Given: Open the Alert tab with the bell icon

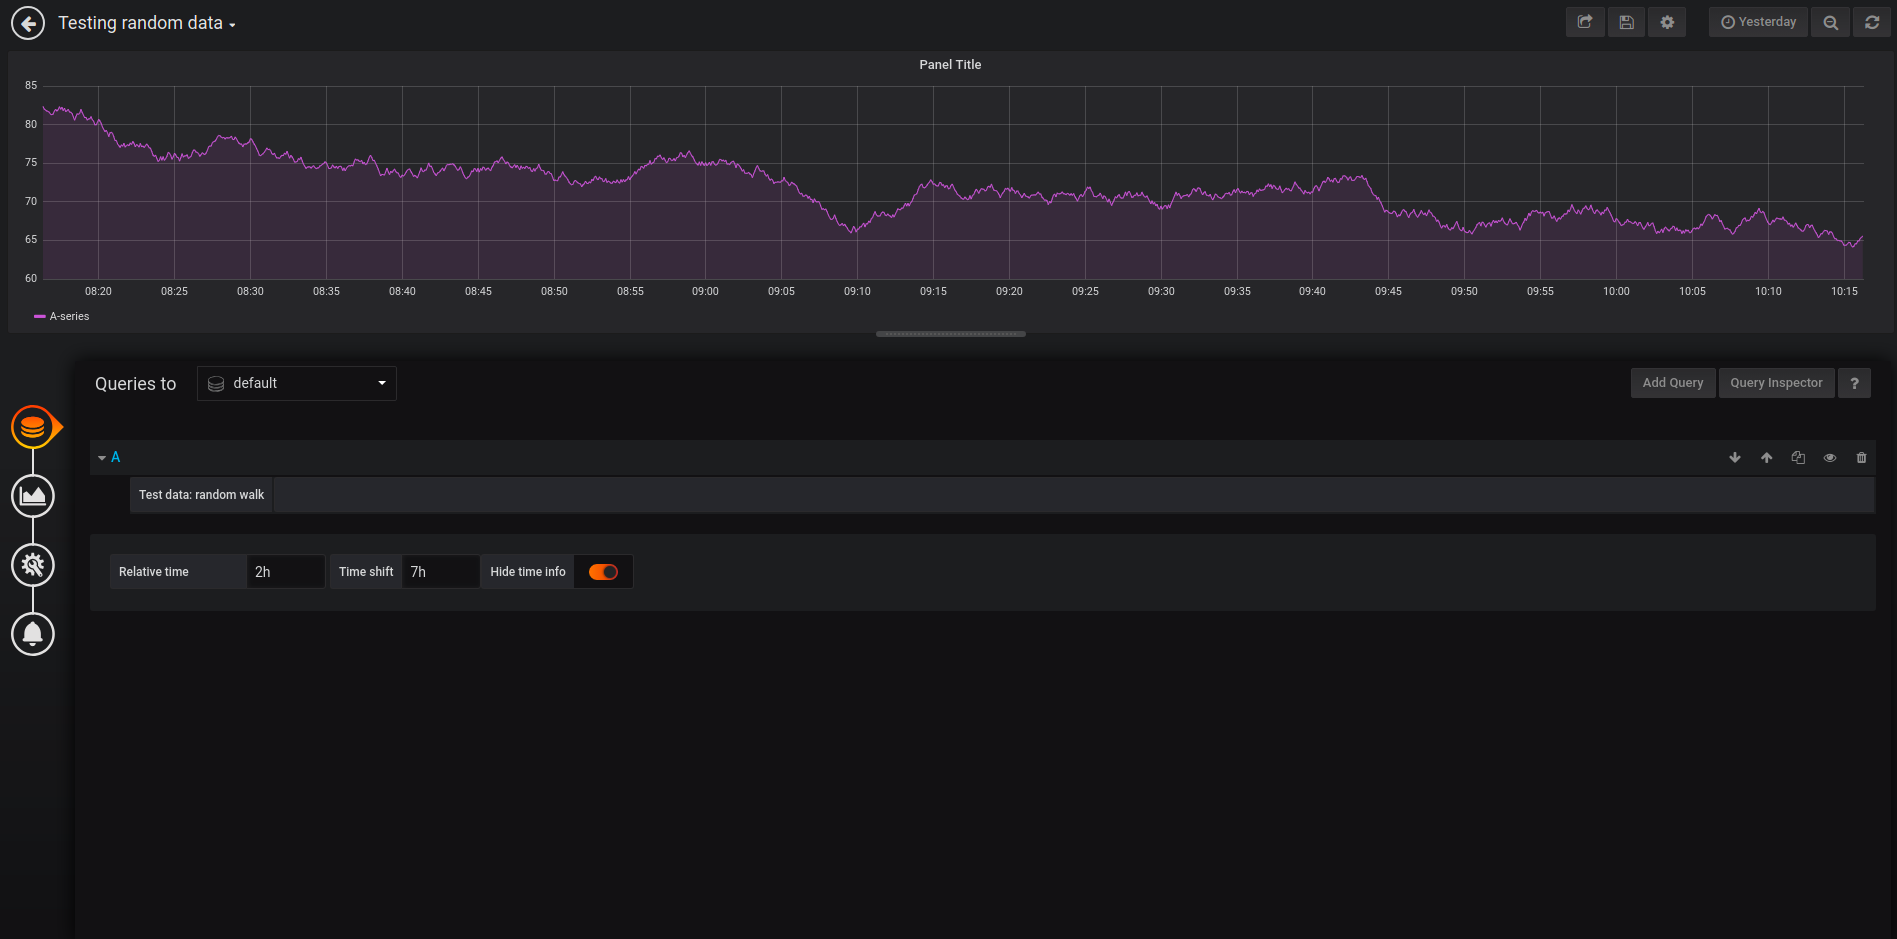Looking at the screenshot, I should click(x=33, y=634).
